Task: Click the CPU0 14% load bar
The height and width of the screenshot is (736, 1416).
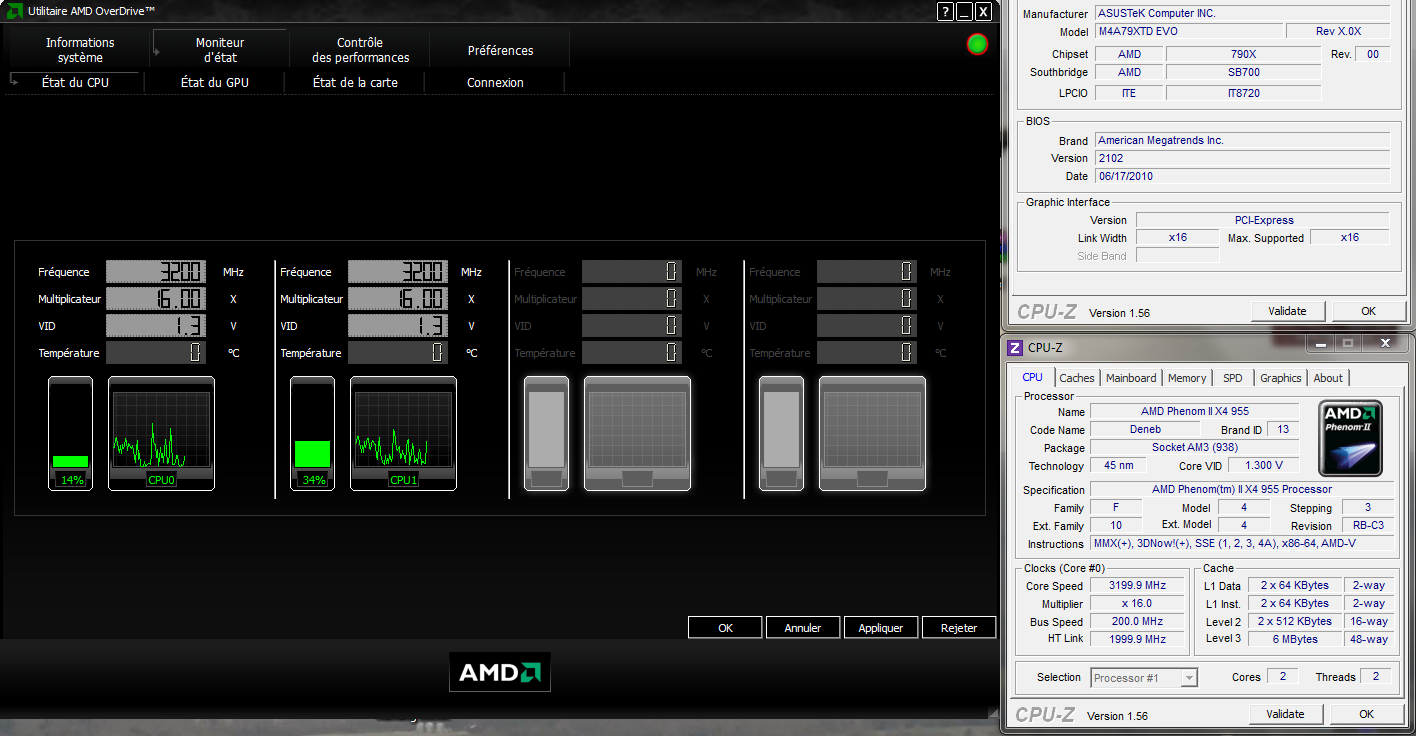Action: tap(70, 434)
